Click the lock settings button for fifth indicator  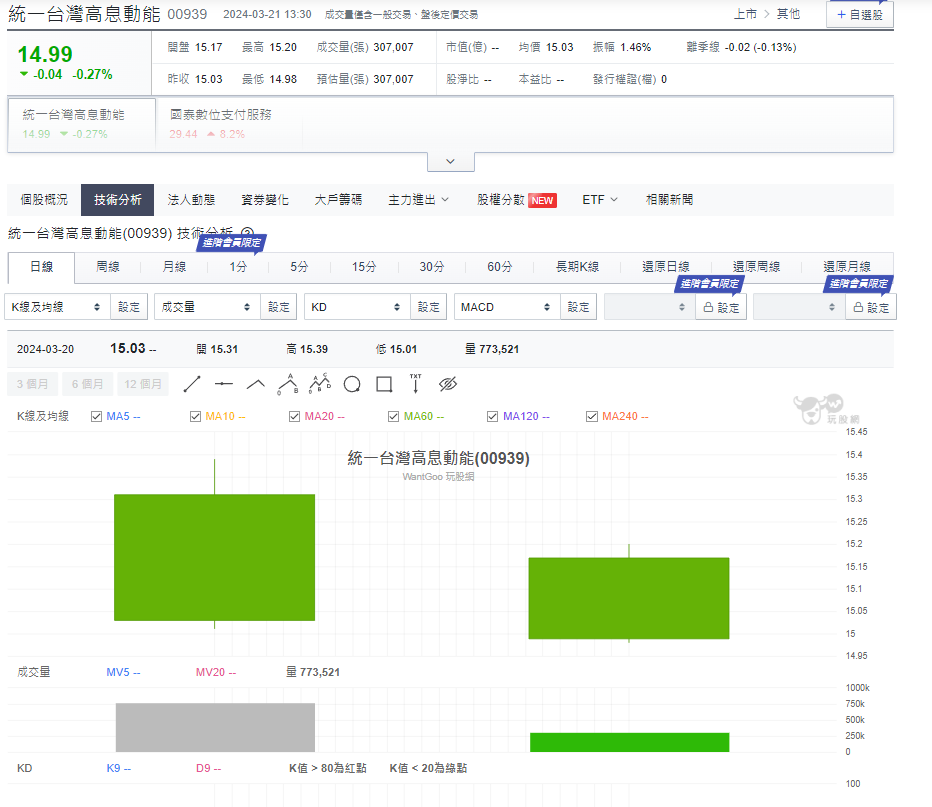[721, 307]
